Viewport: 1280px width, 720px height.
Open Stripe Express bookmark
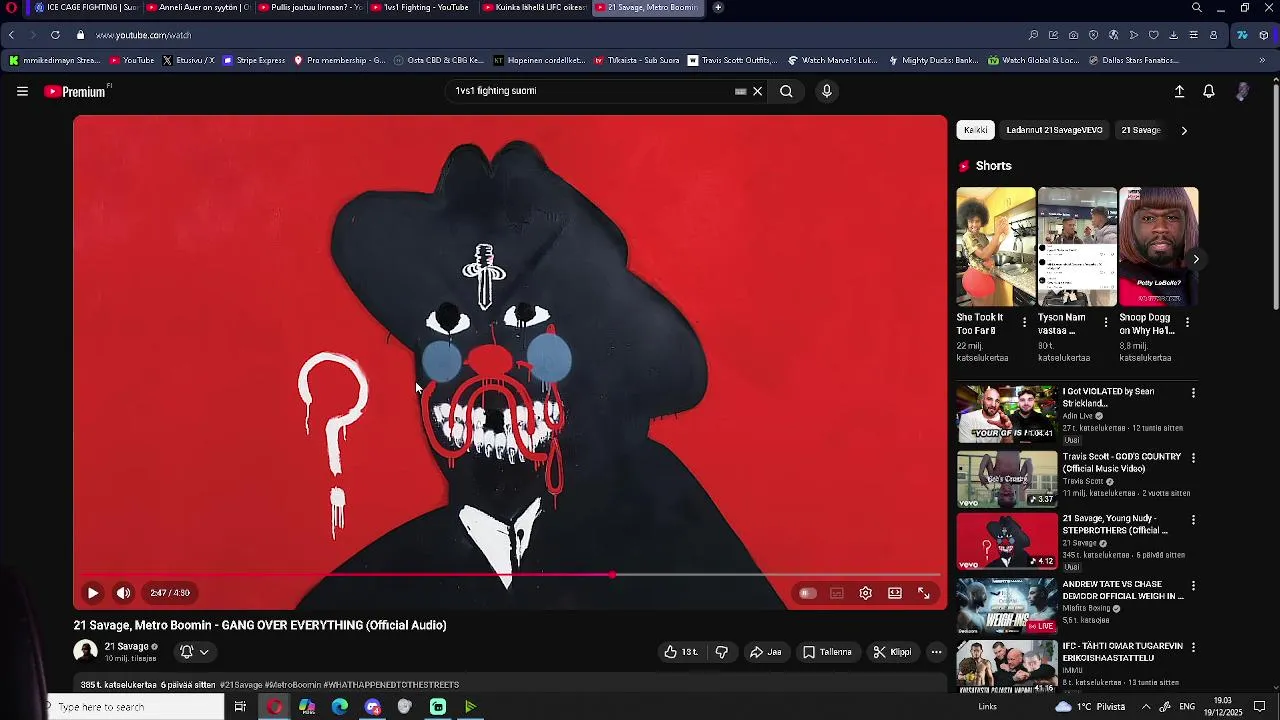coord(254,60)
